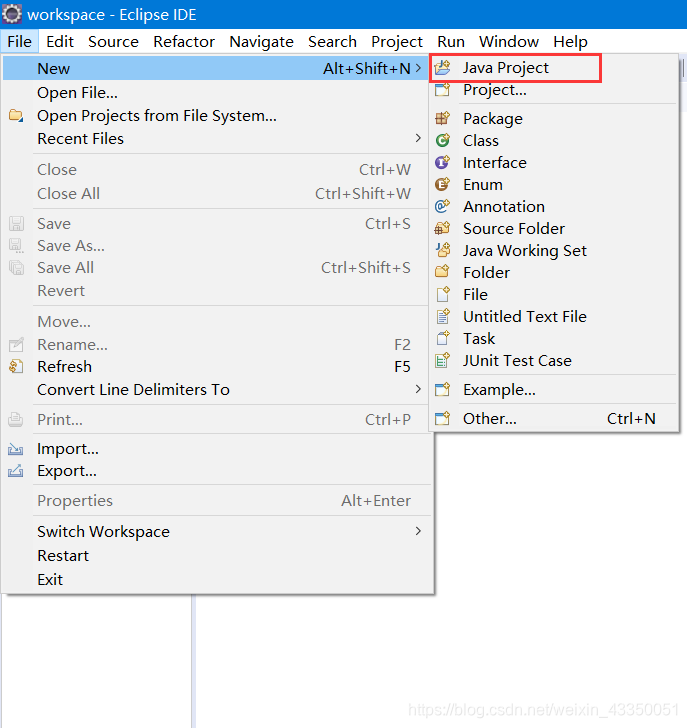Select JUnit Test Case entry
The image size is (687, 728).
[553, 360]
